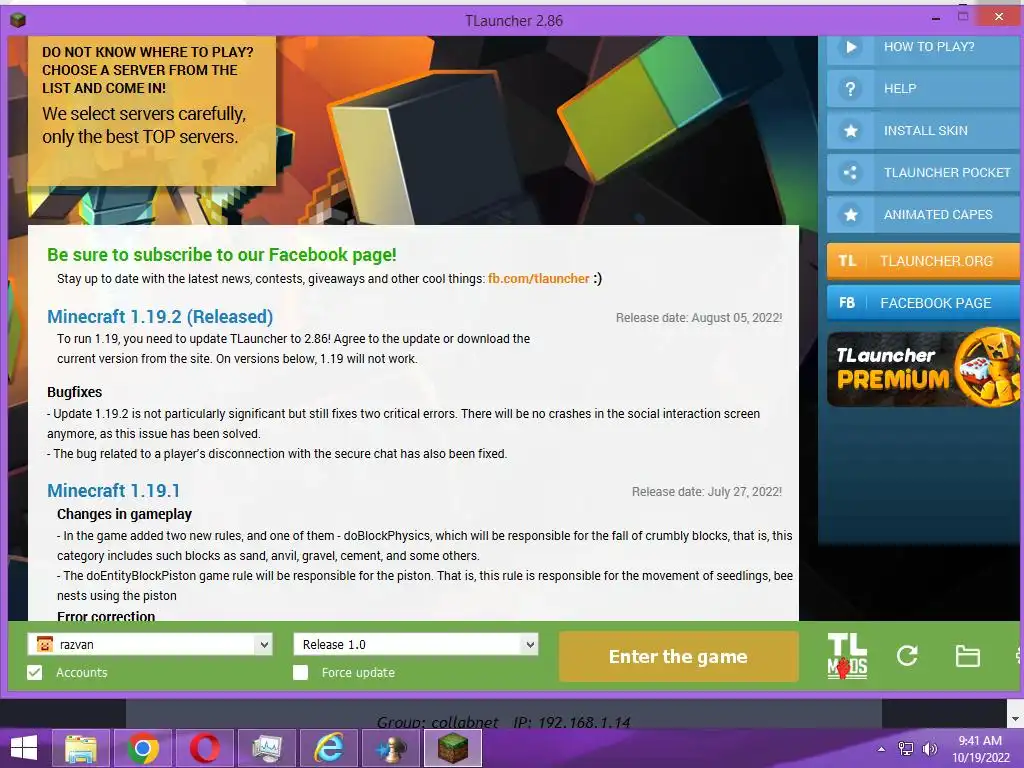Click the Help label in sidebar
The image size is (1024, 768).
pos(900,89)
